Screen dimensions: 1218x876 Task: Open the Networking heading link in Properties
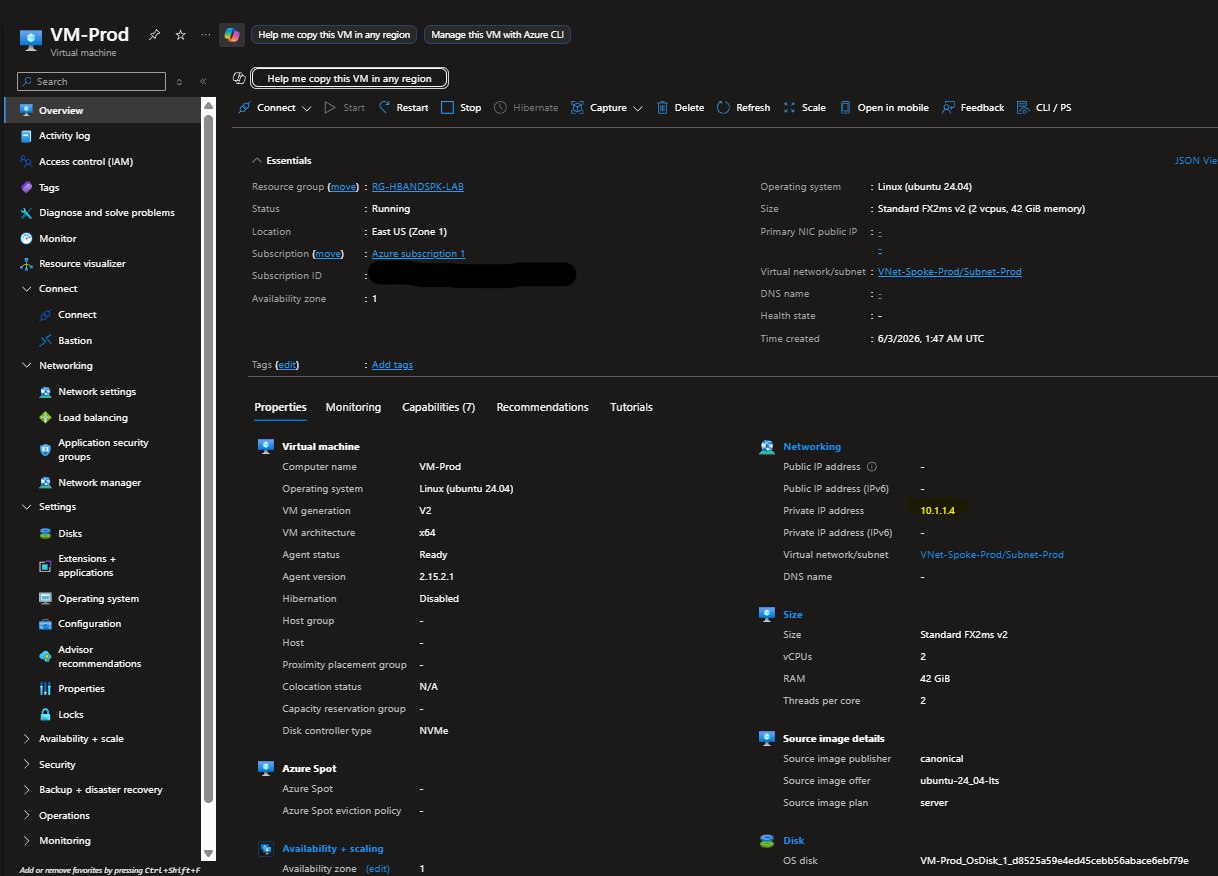pos(812,447)
